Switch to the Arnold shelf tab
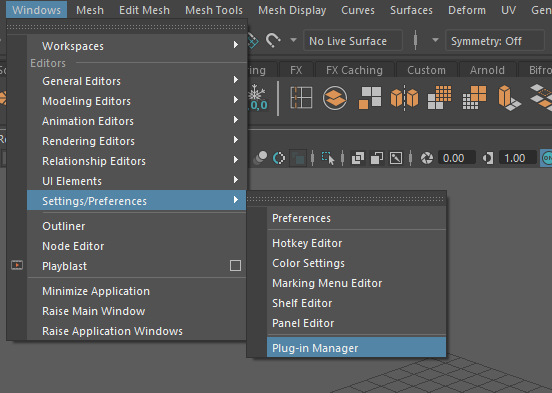The height and width of the screenshot is (393, 552). 487,70
